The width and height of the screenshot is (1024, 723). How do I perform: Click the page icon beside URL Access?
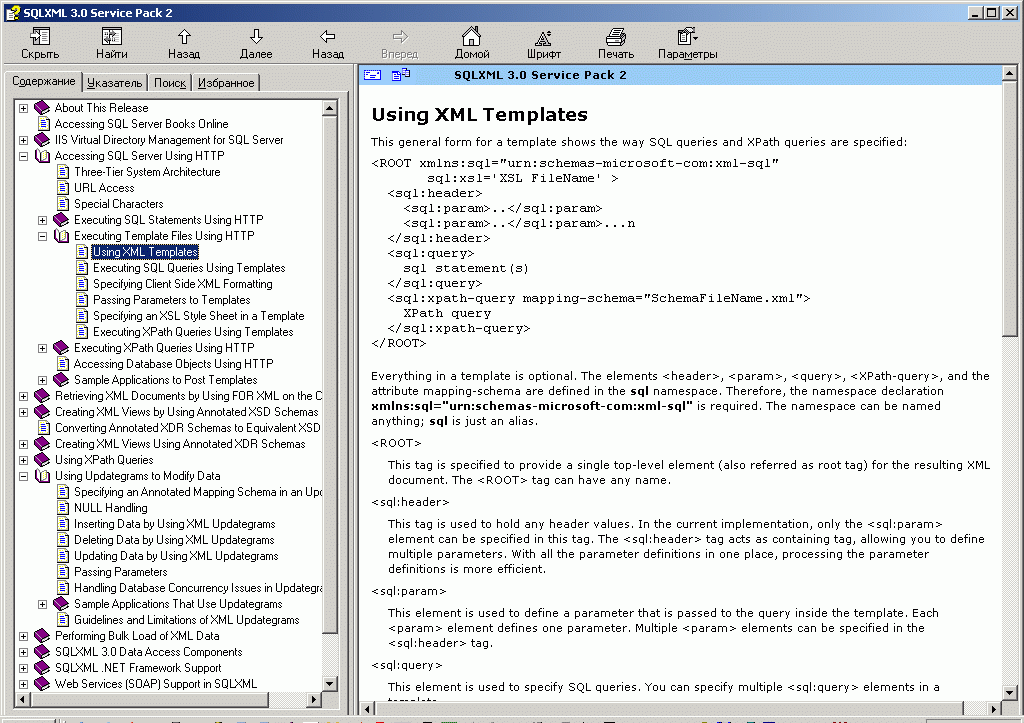pos(63,188)
